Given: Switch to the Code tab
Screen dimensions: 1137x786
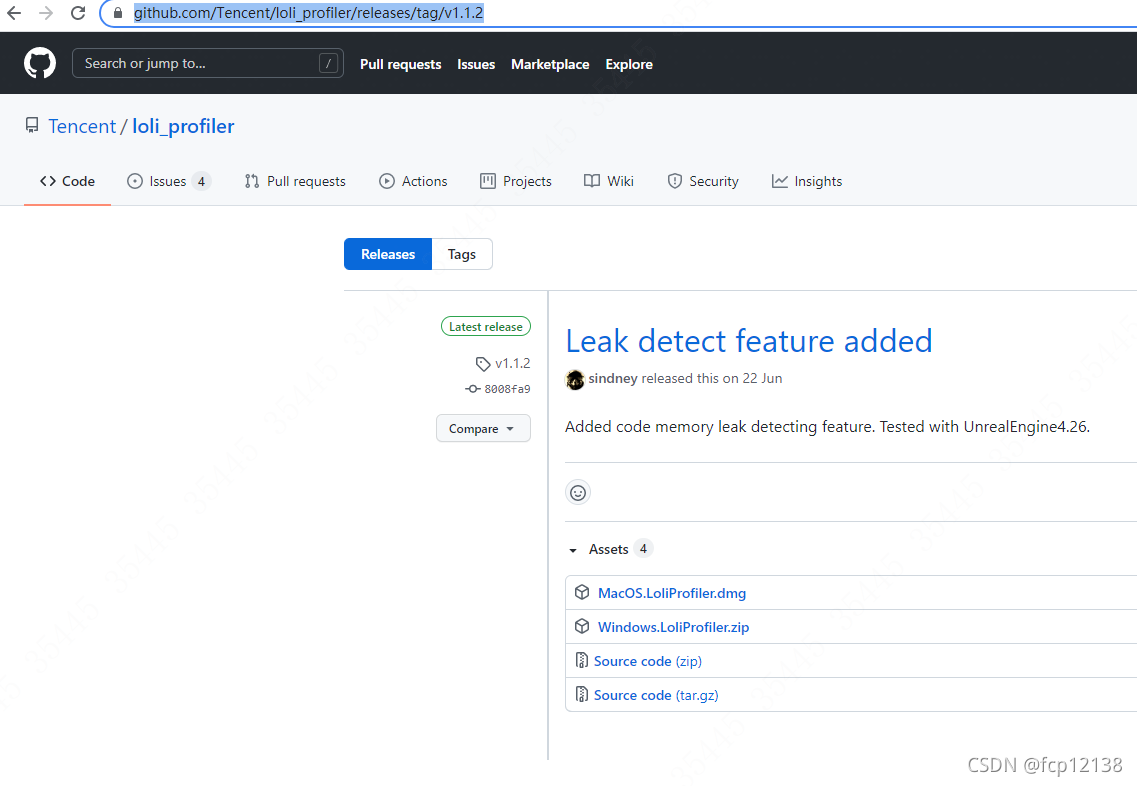Looking at the screenshot, I should (x=67, y=181).
